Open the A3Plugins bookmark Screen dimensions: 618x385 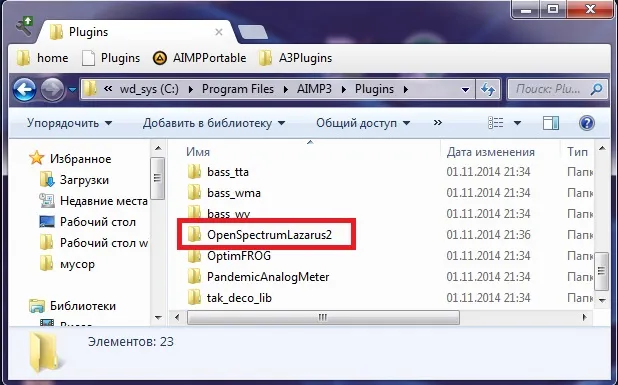(296, 58)
